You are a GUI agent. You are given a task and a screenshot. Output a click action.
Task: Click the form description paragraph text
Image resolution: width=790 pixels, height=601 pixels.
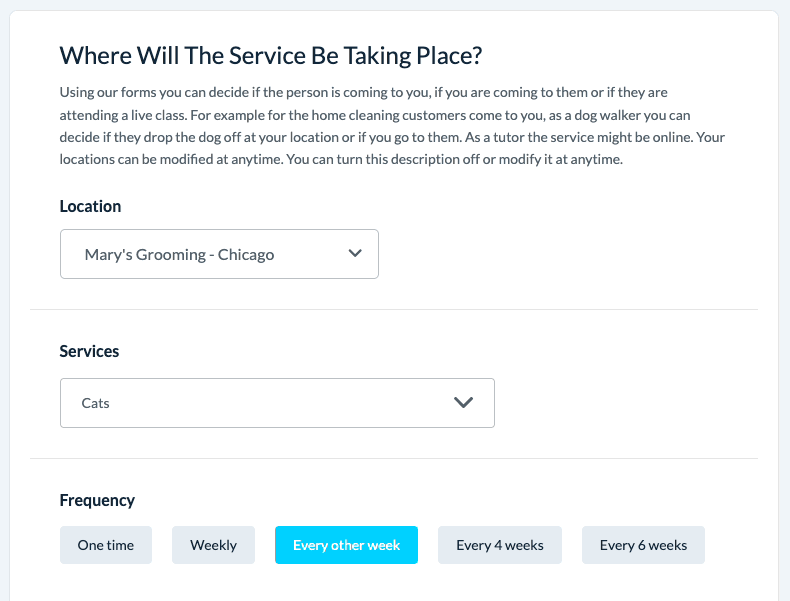coord(392,126)
